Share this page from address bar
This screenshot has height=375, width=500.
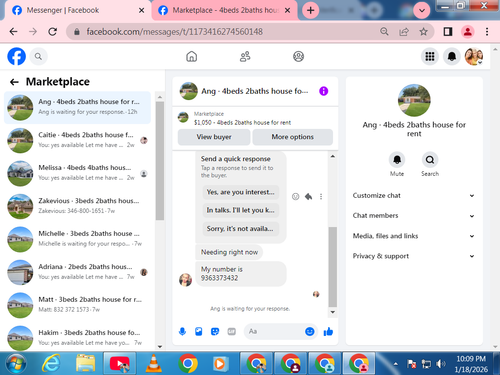coord(404,32)
